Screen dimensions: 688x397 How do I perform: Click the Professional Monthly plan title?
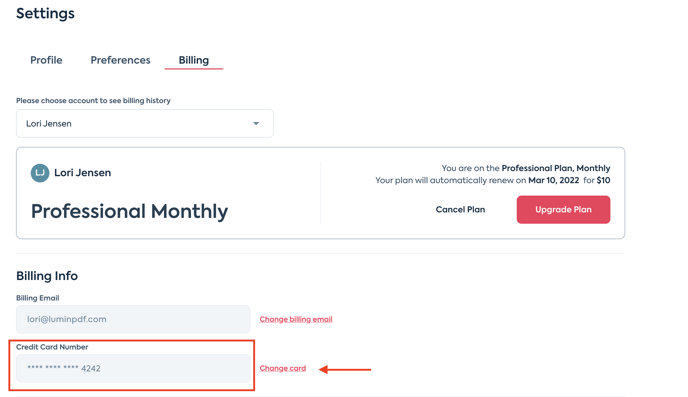point(129,211)
